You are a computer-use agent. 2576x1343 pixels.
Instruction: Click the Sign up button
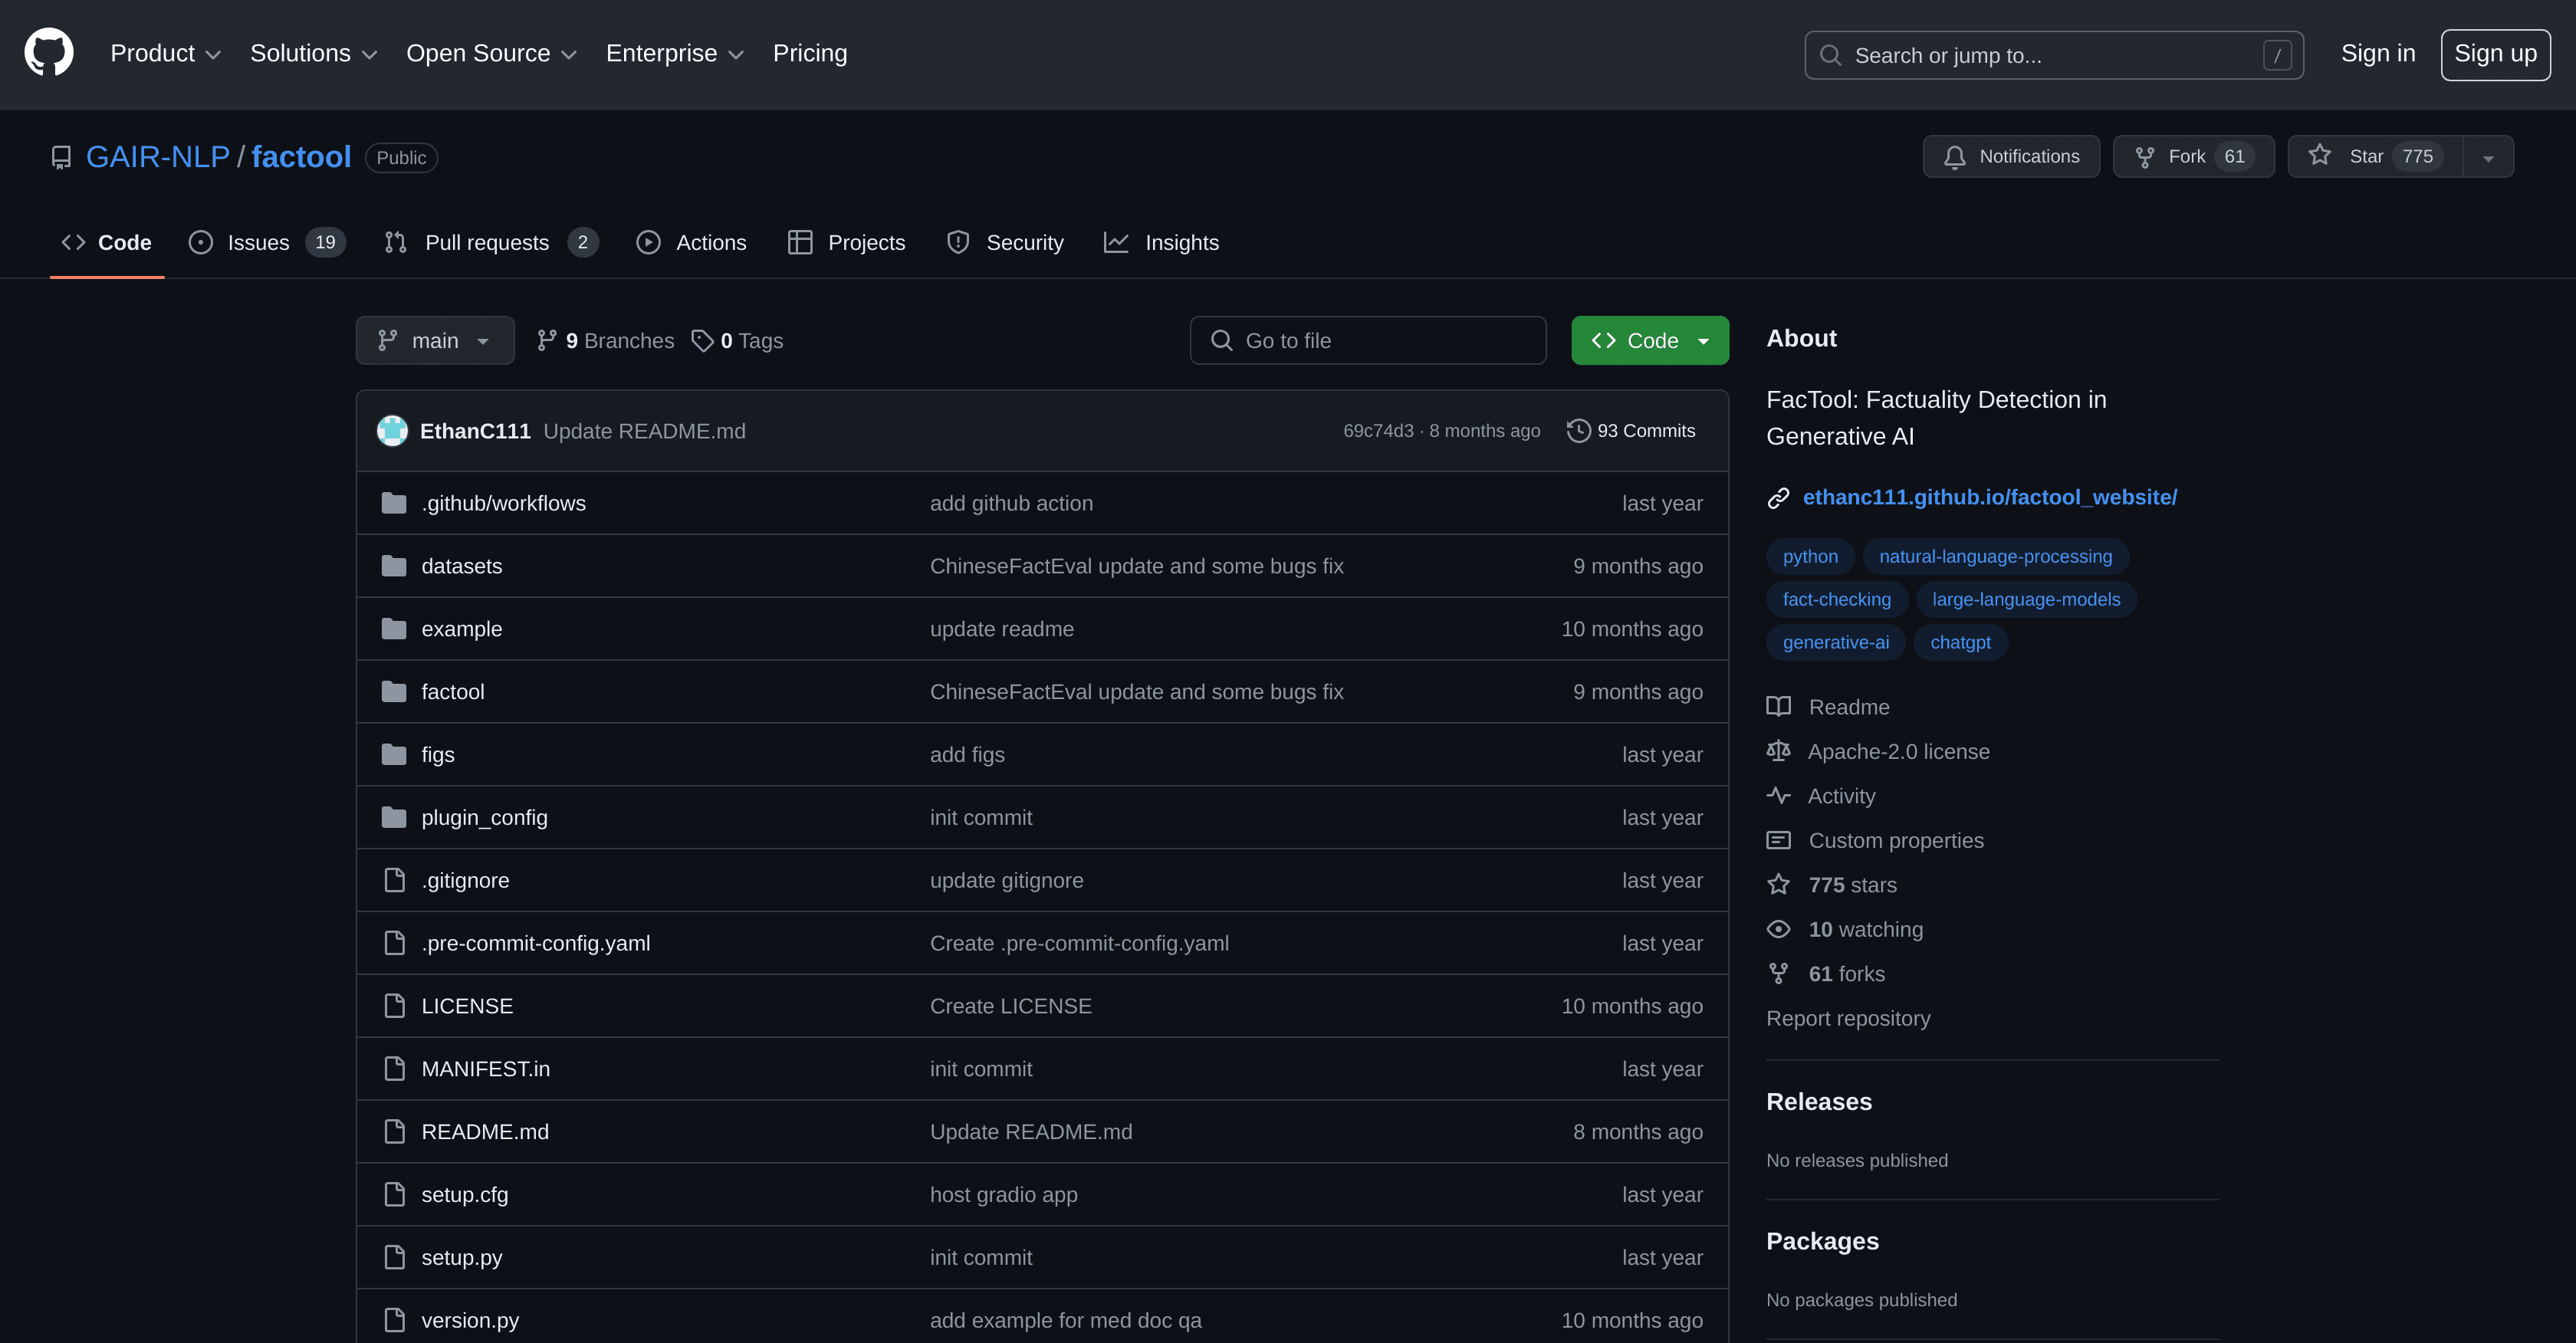(2495, 54)
